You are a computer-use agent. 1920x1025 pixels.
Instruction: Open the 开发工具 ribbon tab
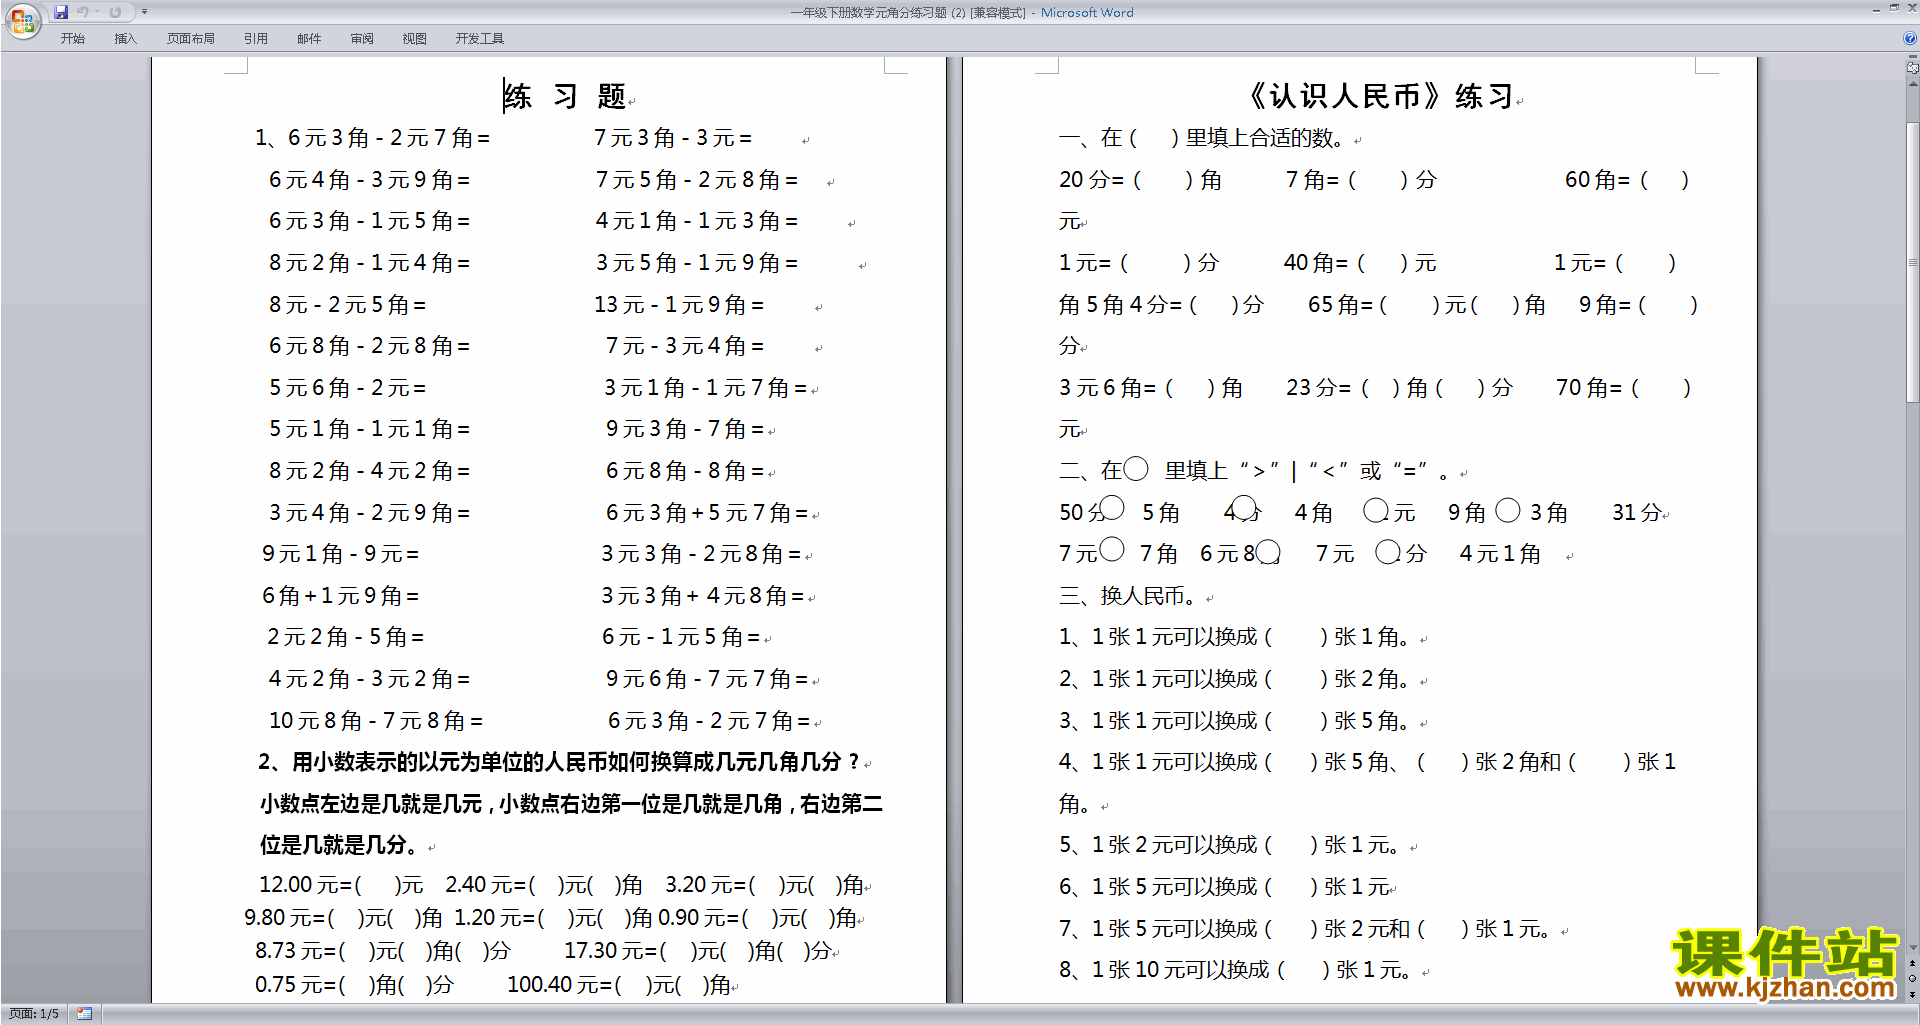(x=479, y=38)
